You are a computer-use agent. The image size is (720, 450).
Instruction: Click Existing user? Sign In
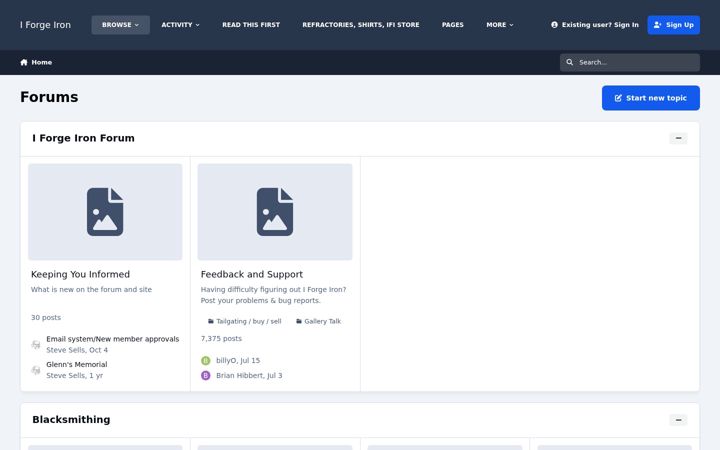595,25
